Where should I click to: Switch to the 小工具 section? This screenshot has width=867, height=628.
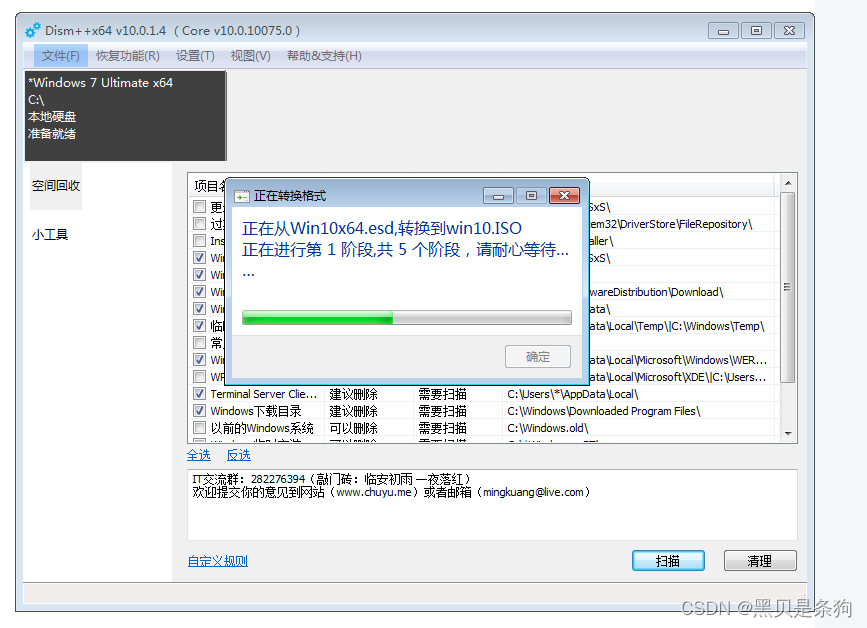(50, 235)
